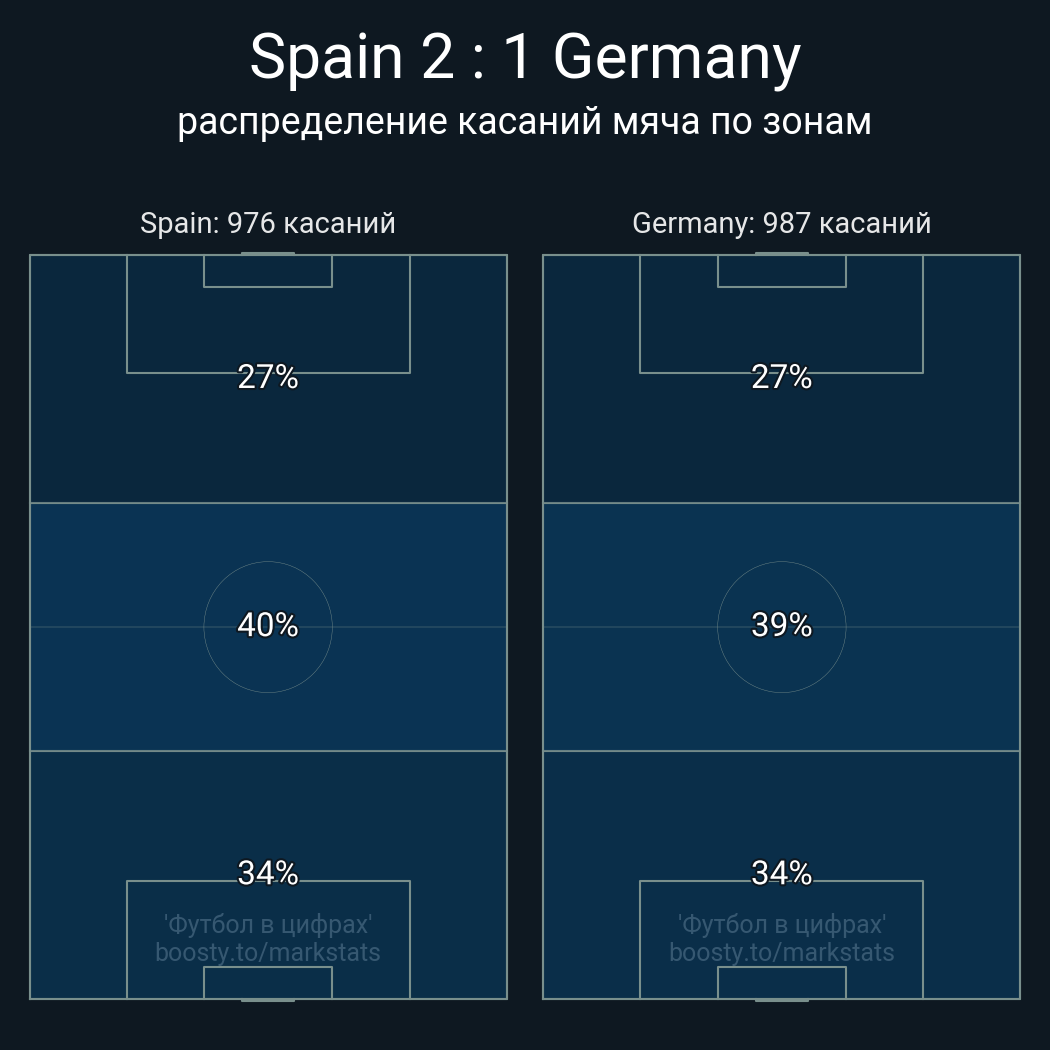Viewport: 1050px width, 1050px height.
Task: Click Germany's 27% attacking third value
Action: tap(781, 377)
